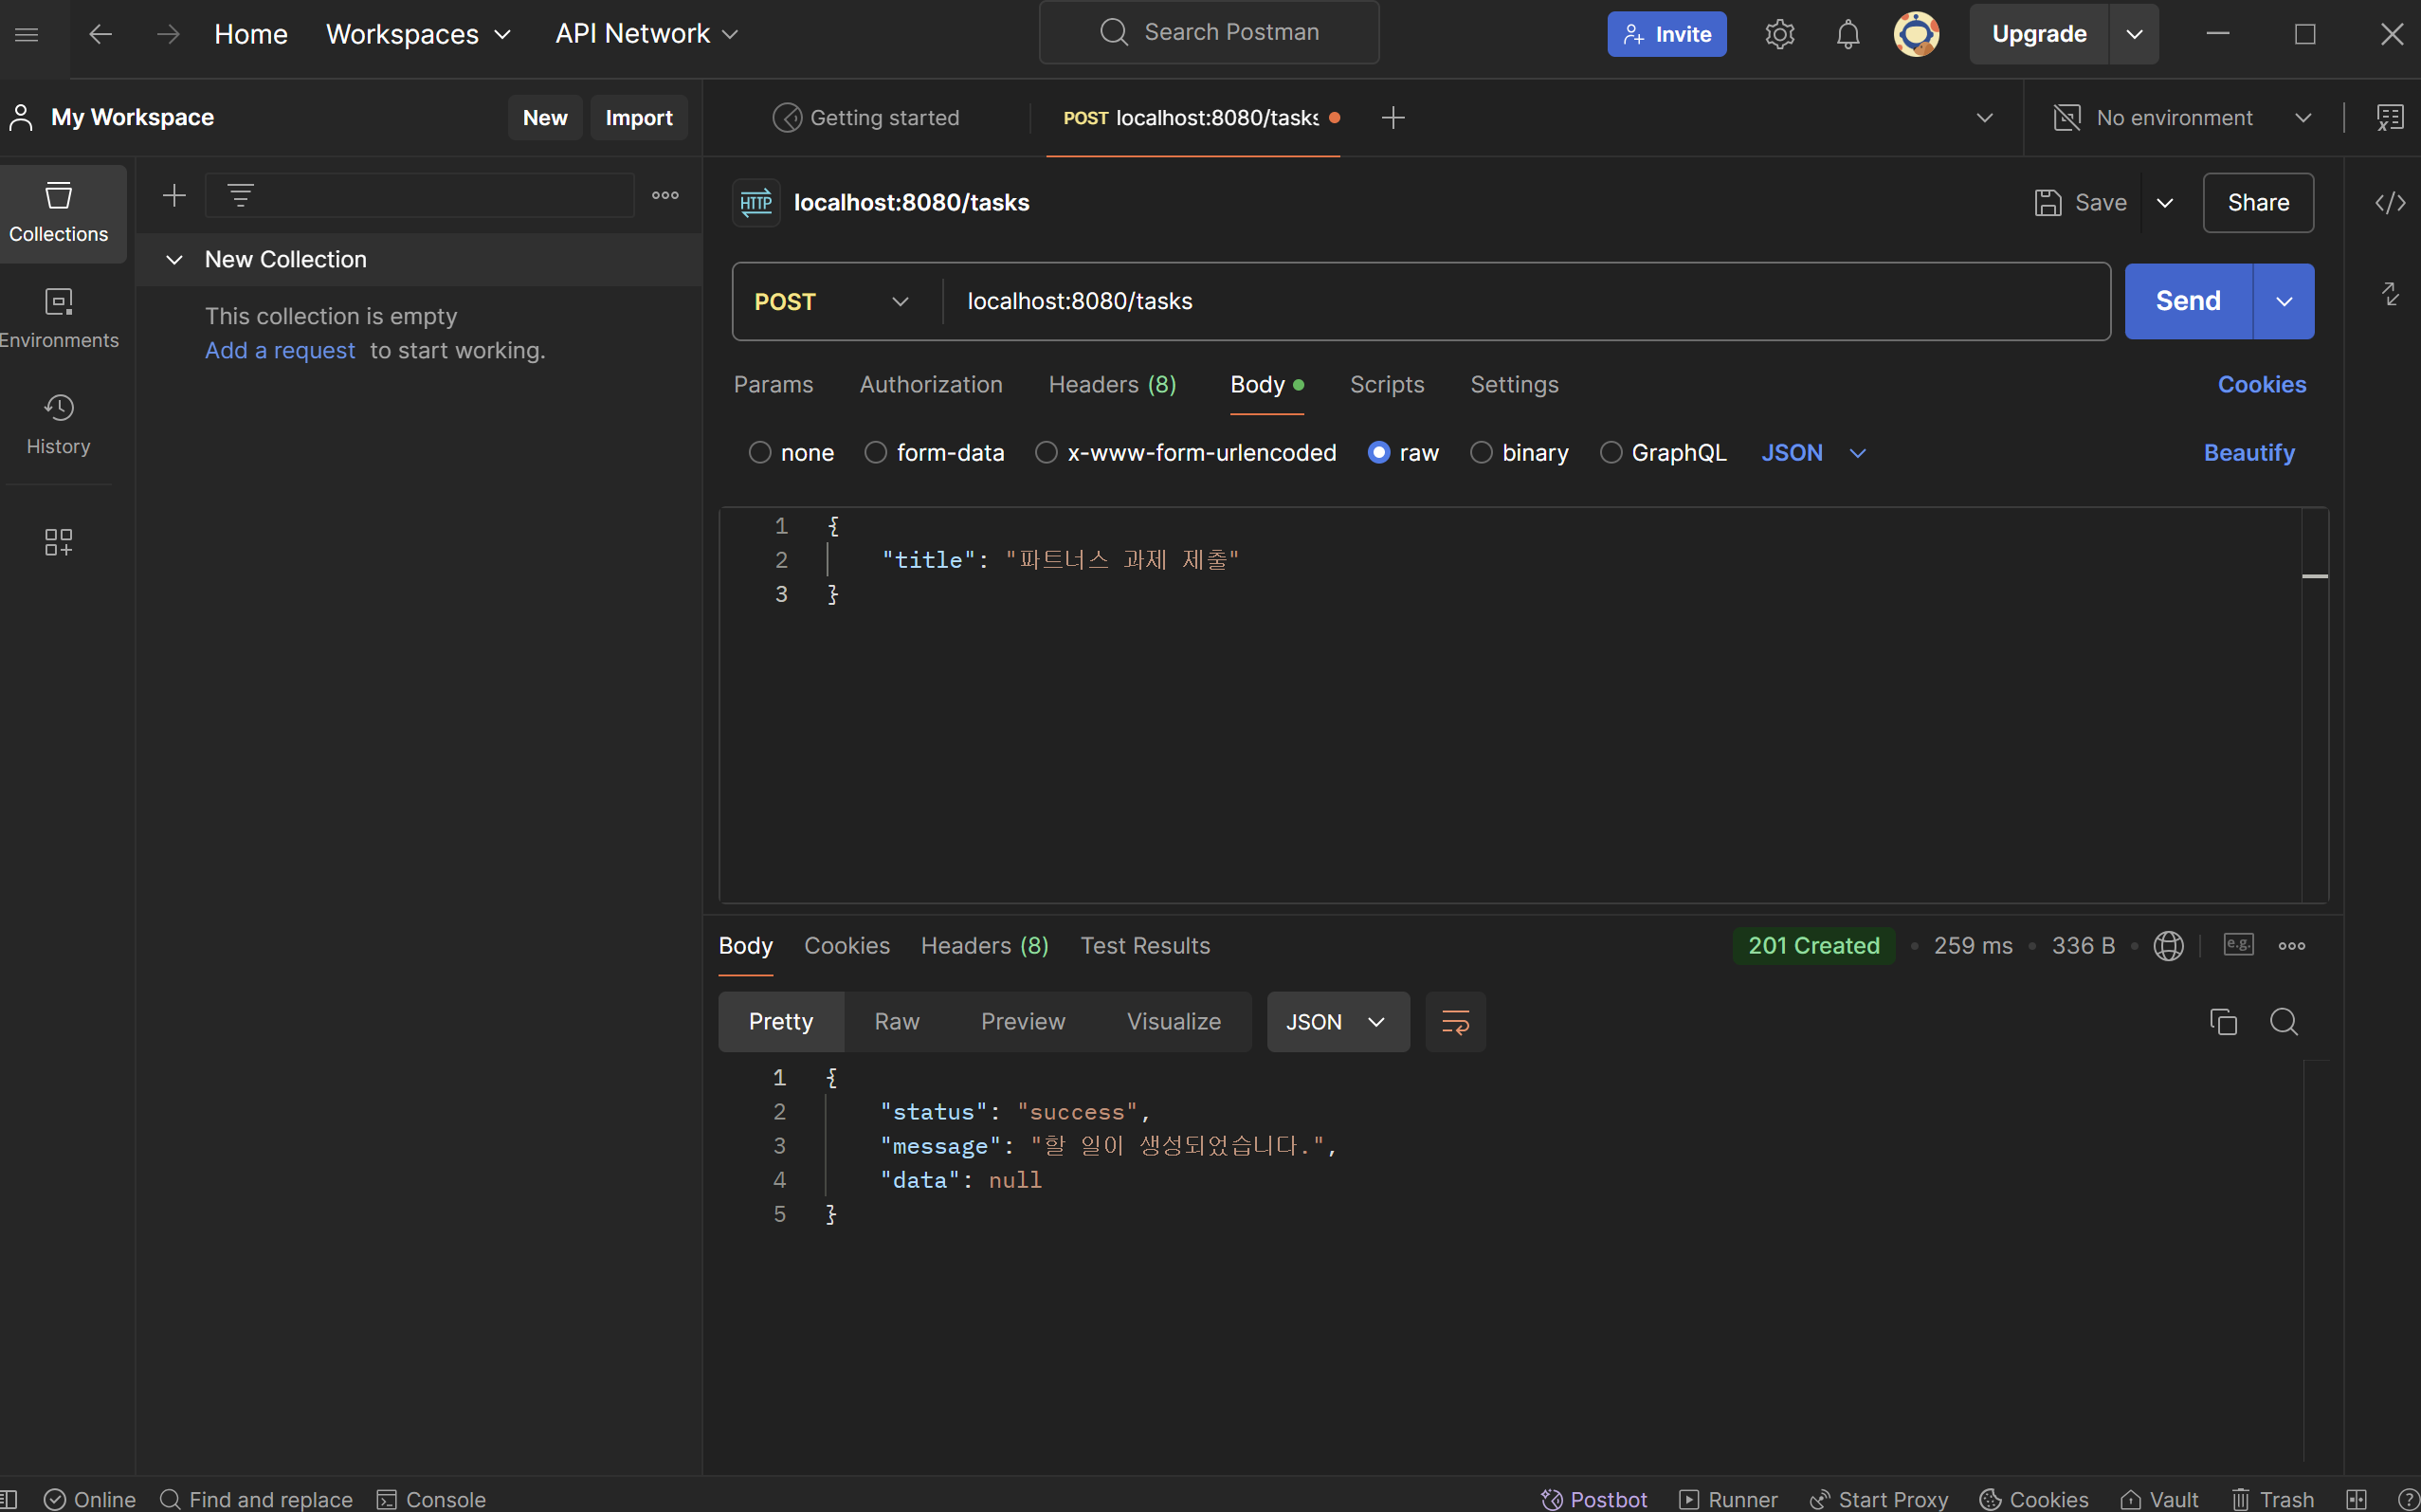Select the binary body option

(x=1481, y=453)
